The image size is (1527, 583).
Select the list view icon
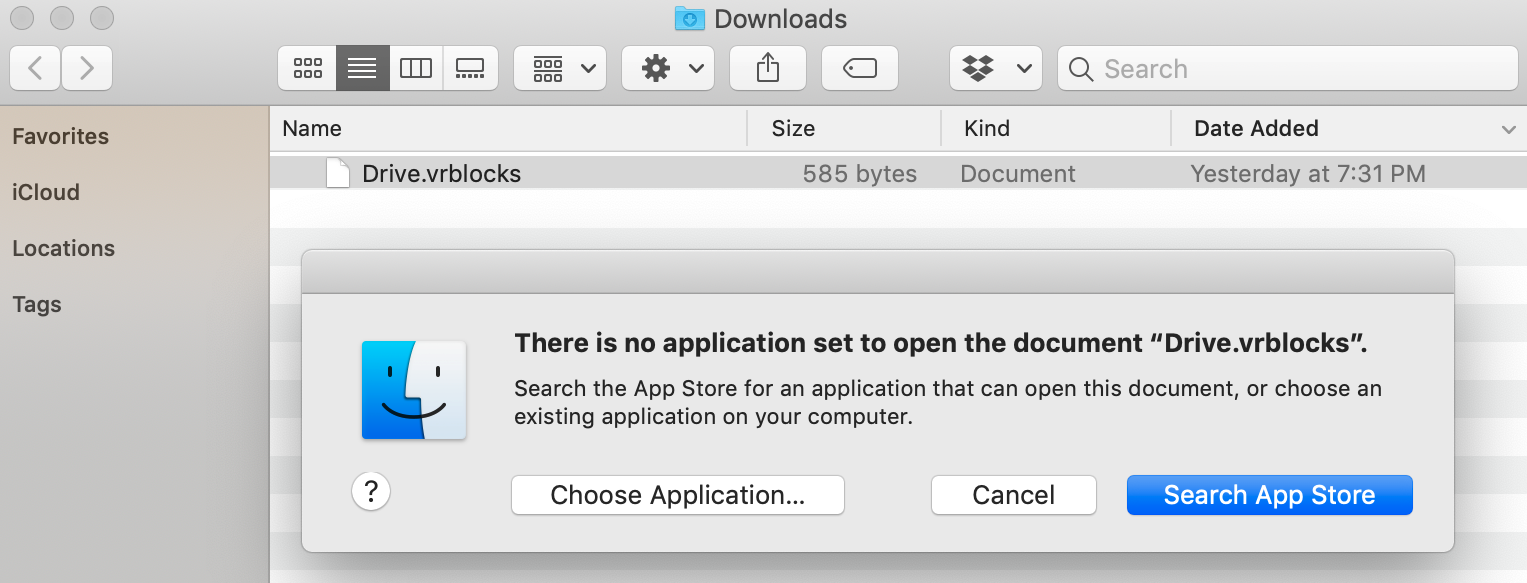[361, 68]
